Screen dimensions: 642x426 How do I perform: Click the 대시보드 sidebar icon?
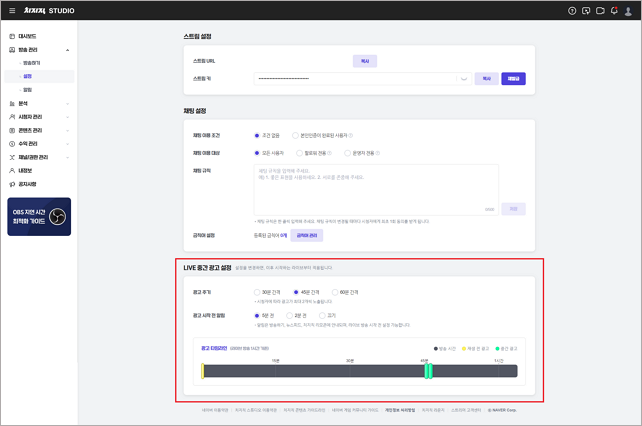pos(11,35)
